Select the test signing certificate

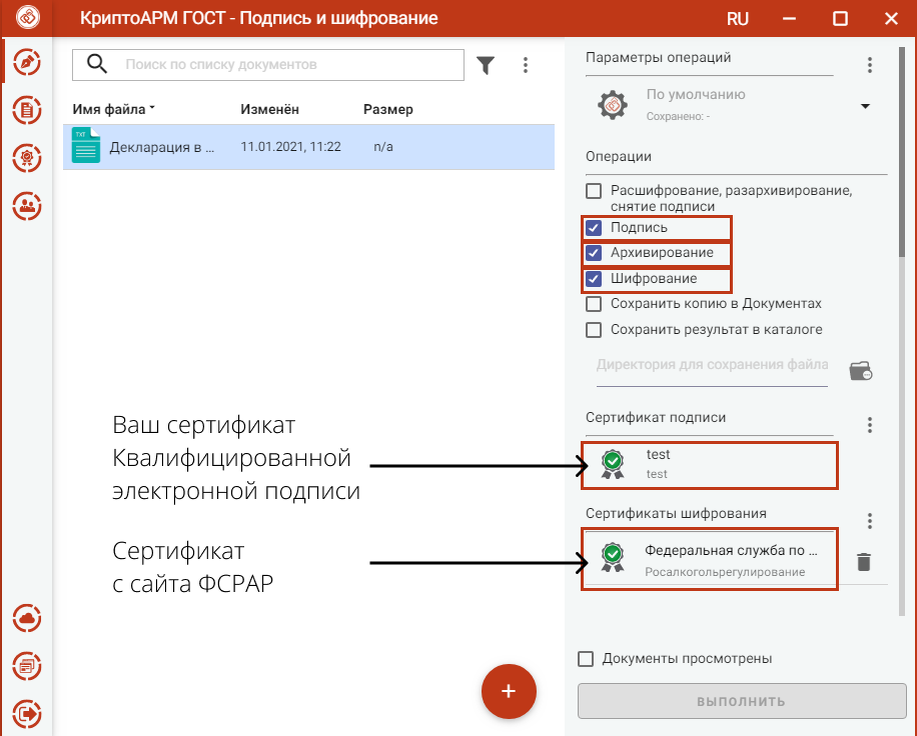click(709, 465)
